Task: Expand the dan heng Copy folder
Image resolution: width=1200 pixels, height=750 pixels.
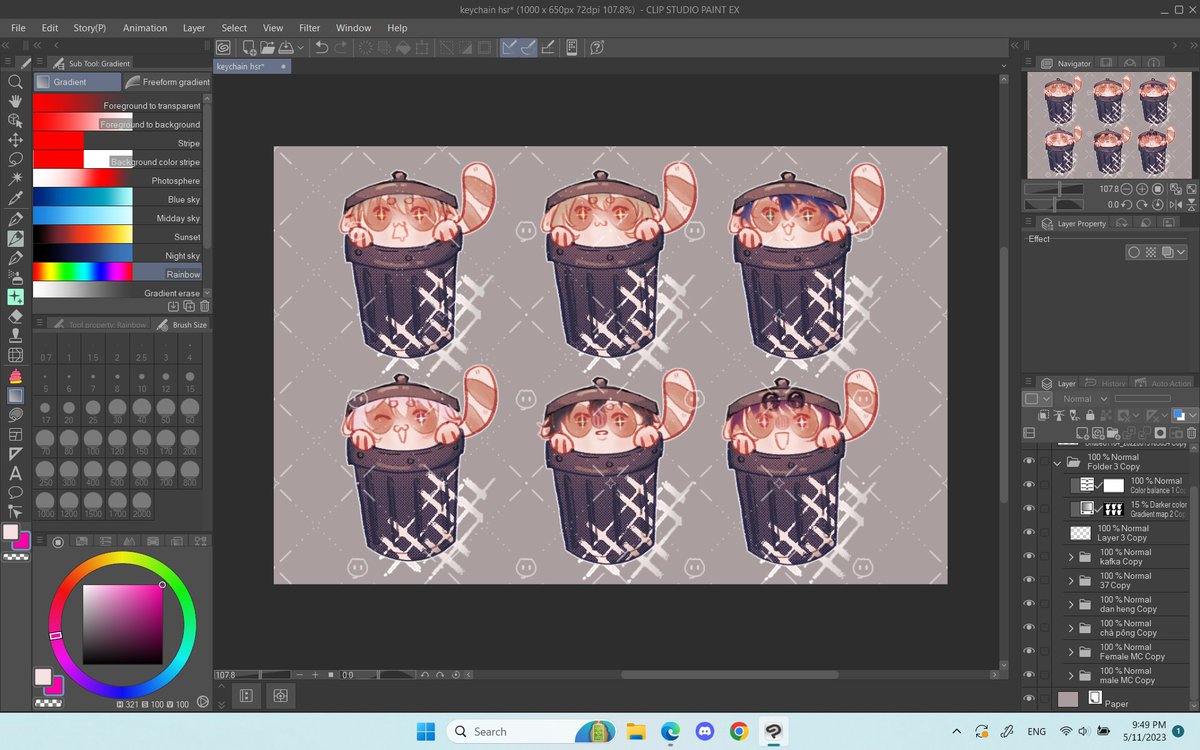Action: coord(1071,605)
